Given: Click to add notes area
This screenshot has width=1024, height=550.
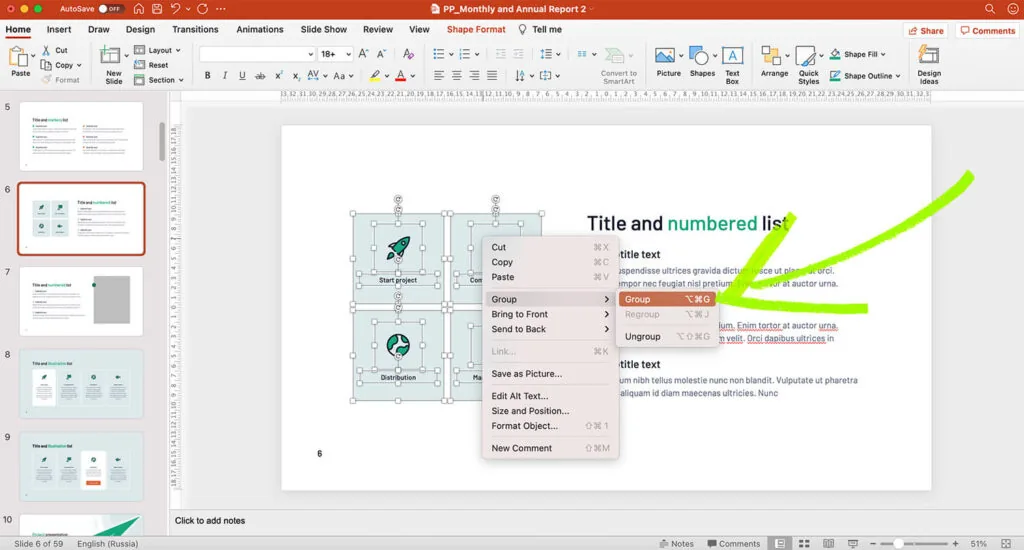Looking at the screenshot, I should (x=210, y=521).
